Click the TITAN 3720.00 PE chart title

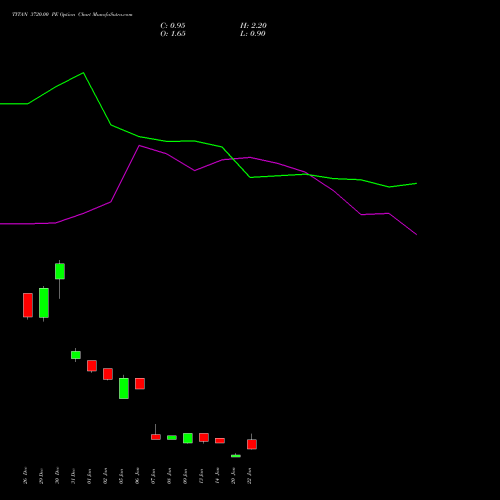[x=72, y=15]
